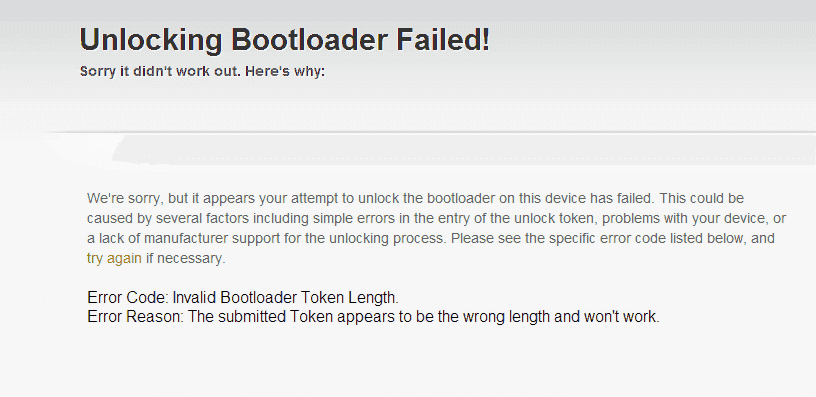Click 'problems with your device, or' text
816x397 pixels.
694,218
